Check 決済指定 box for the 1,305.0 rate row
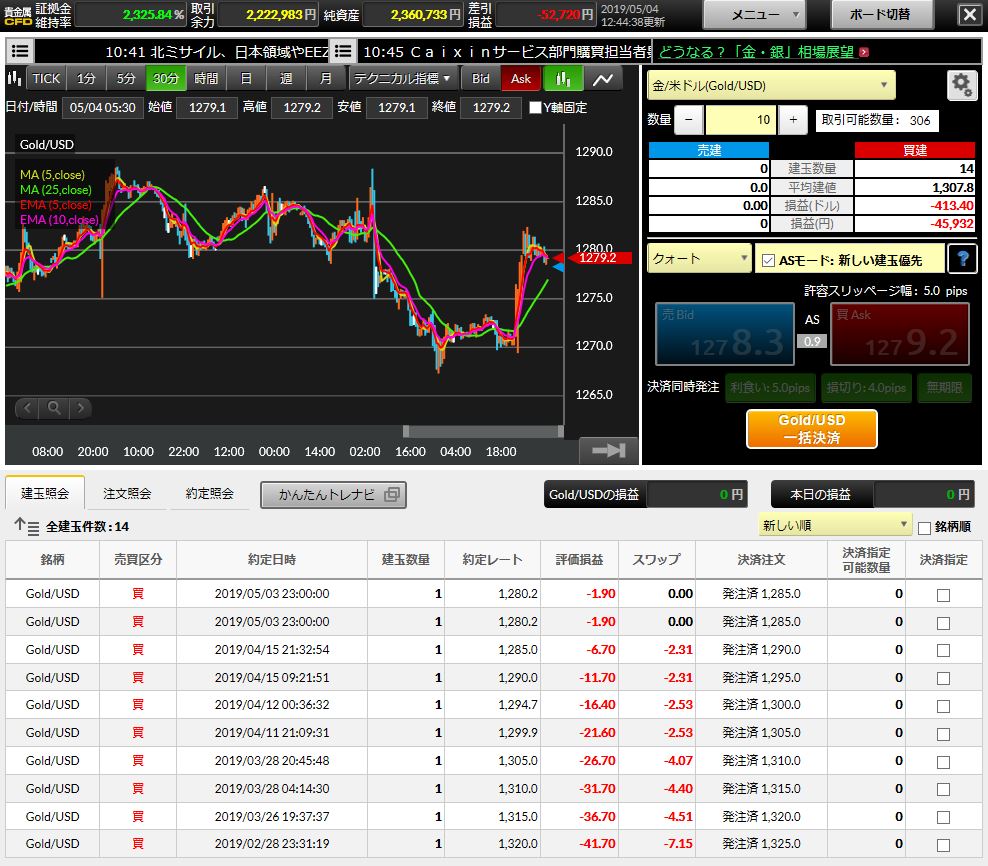The width and height of the screenshot is (988, 866). 943,762
